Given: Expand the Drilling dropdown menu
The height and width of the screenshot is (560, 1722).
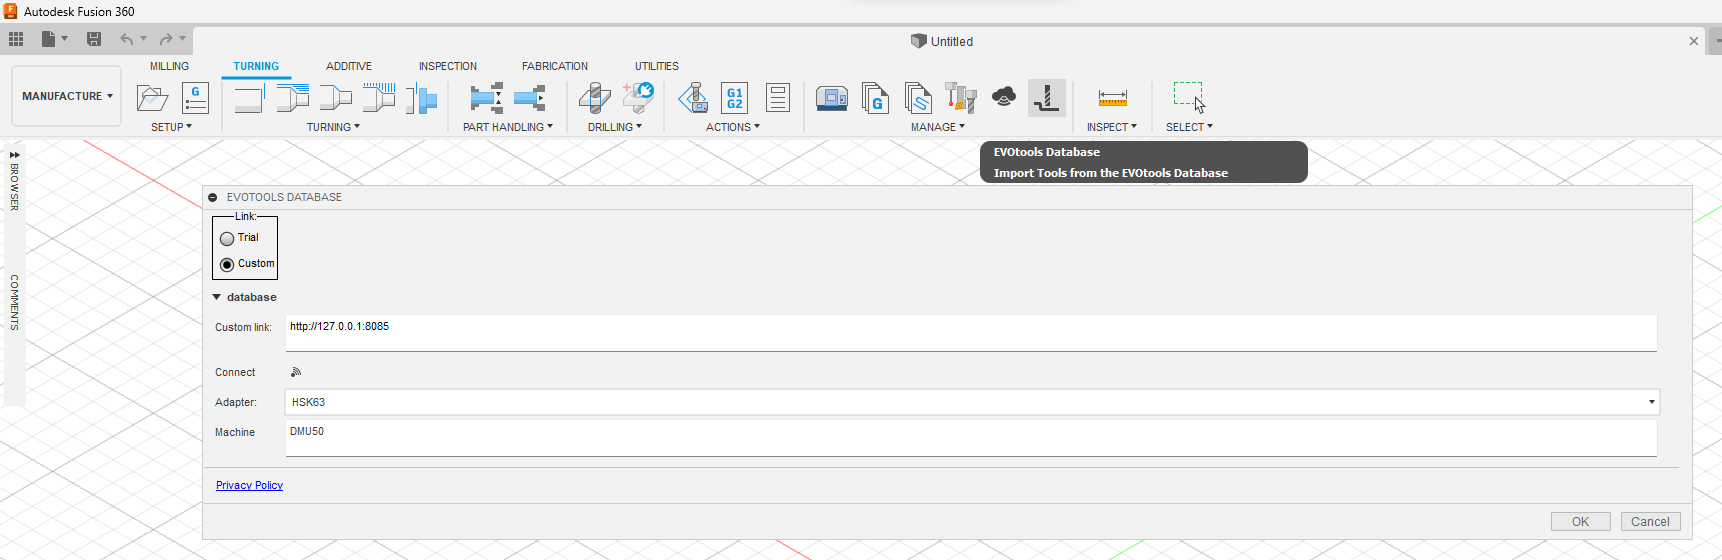Looking at the screenshot, I should click(x=615, y=127).
